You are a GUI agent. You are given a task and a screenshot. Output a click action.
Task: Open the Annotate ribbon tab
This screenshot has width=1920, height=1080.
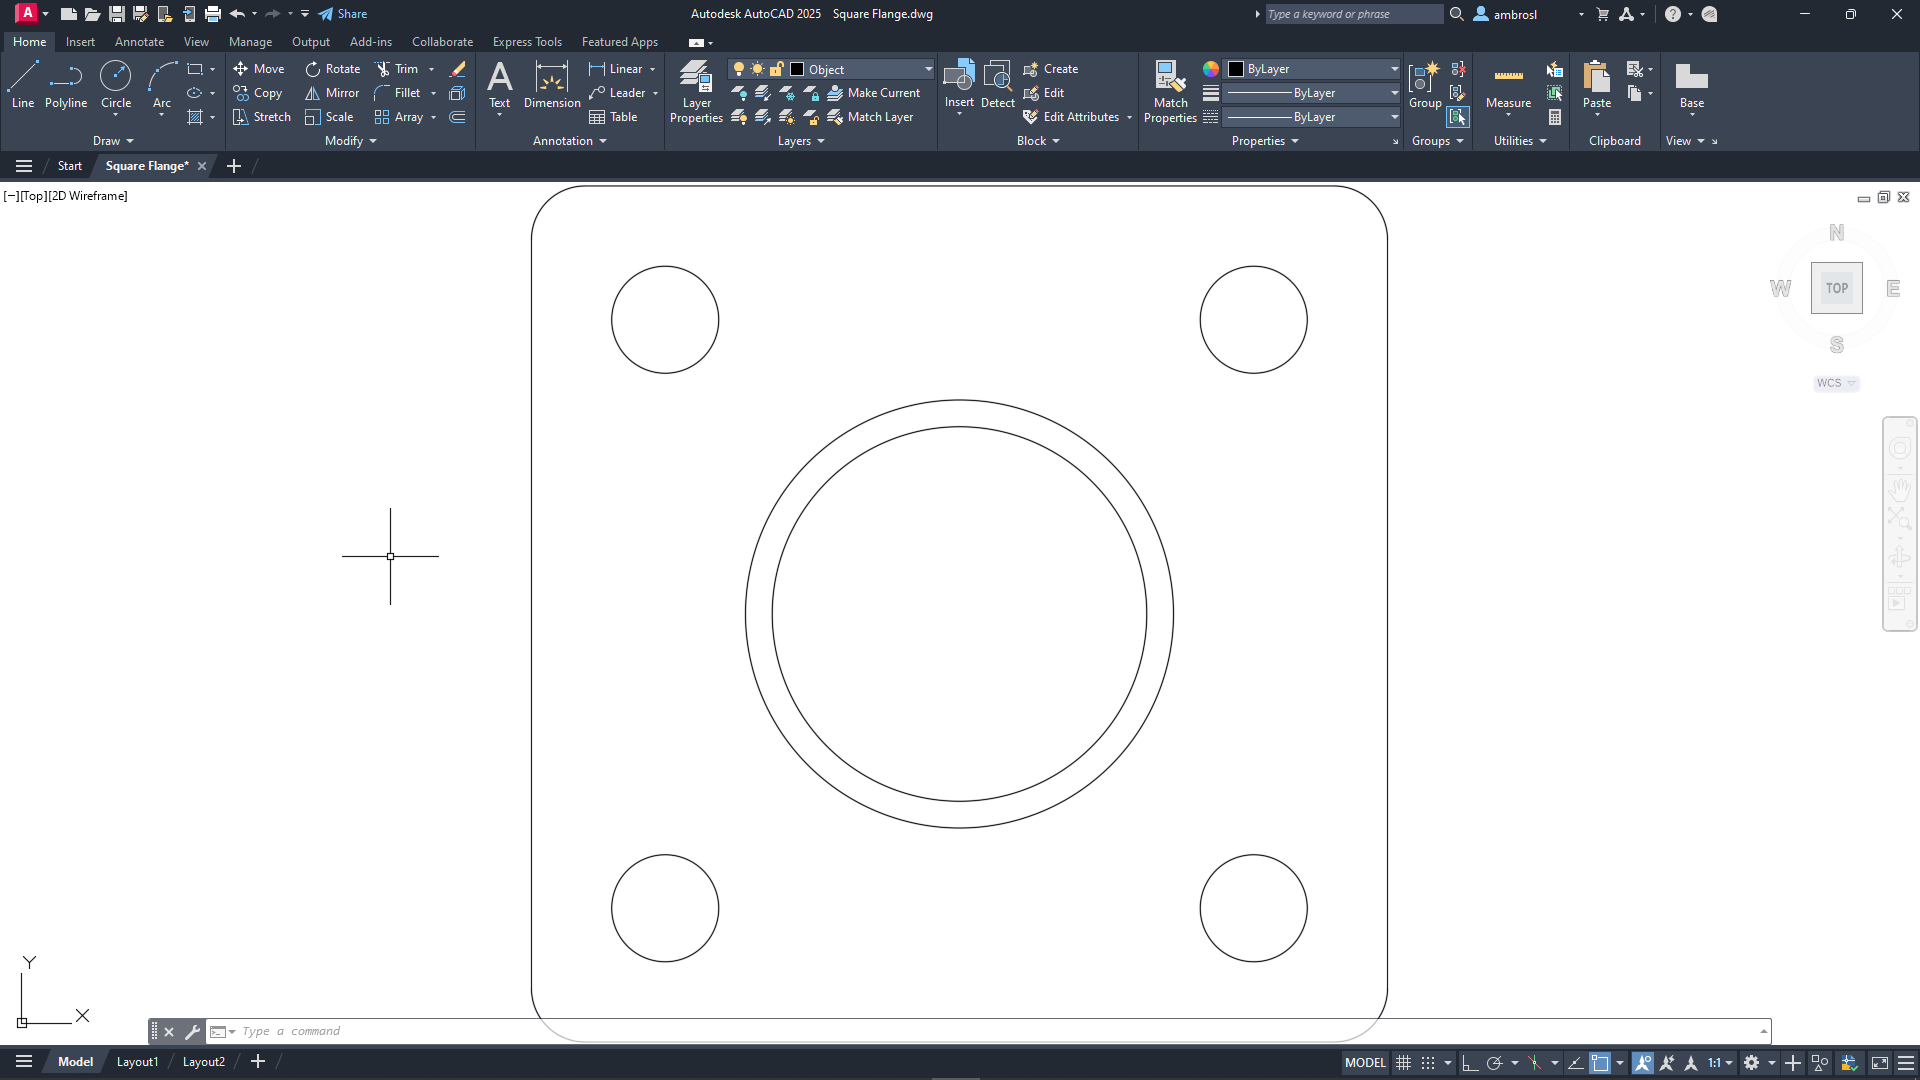click(139, 42)
